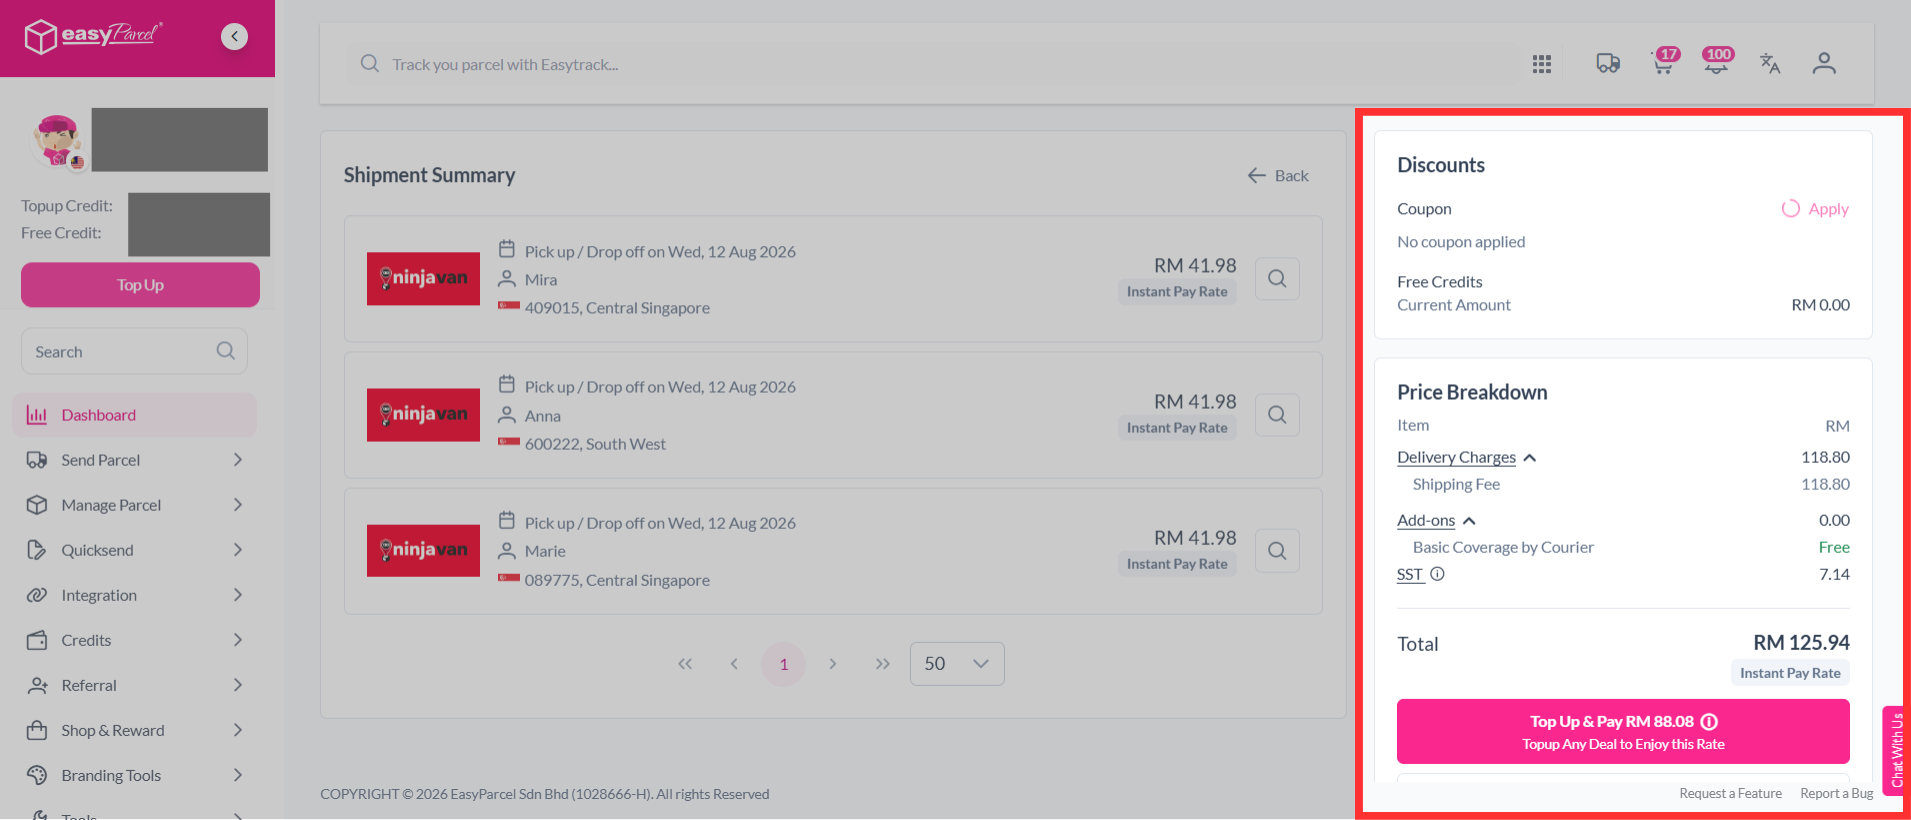Open the 50 per page dropdown
Screen dimensions: 1911x820
click(957, 664)
